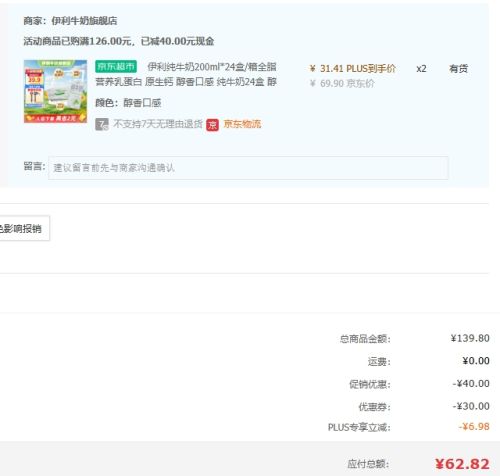Screen dimensions: 500x476
Task: Click the 影响报销 button
Action: pos(24,228)
